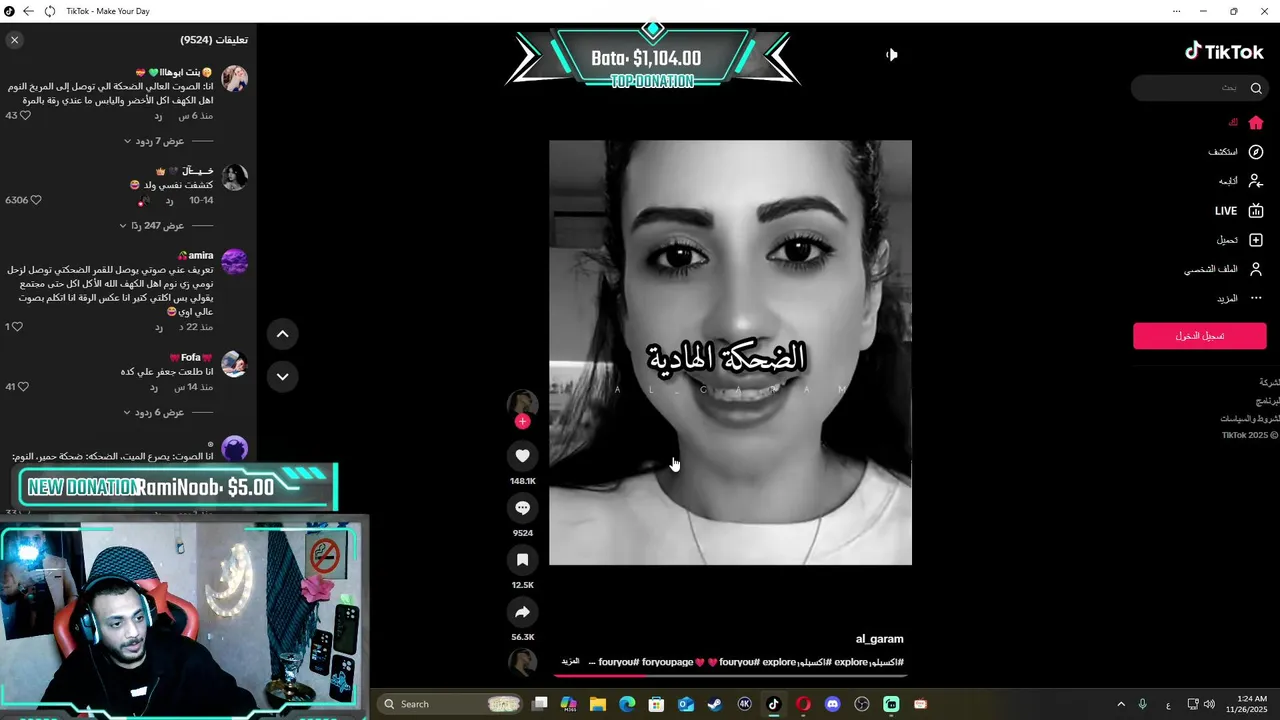The image size is (1280, 720).
Task: Open amira username in comments
Action: 200,256
